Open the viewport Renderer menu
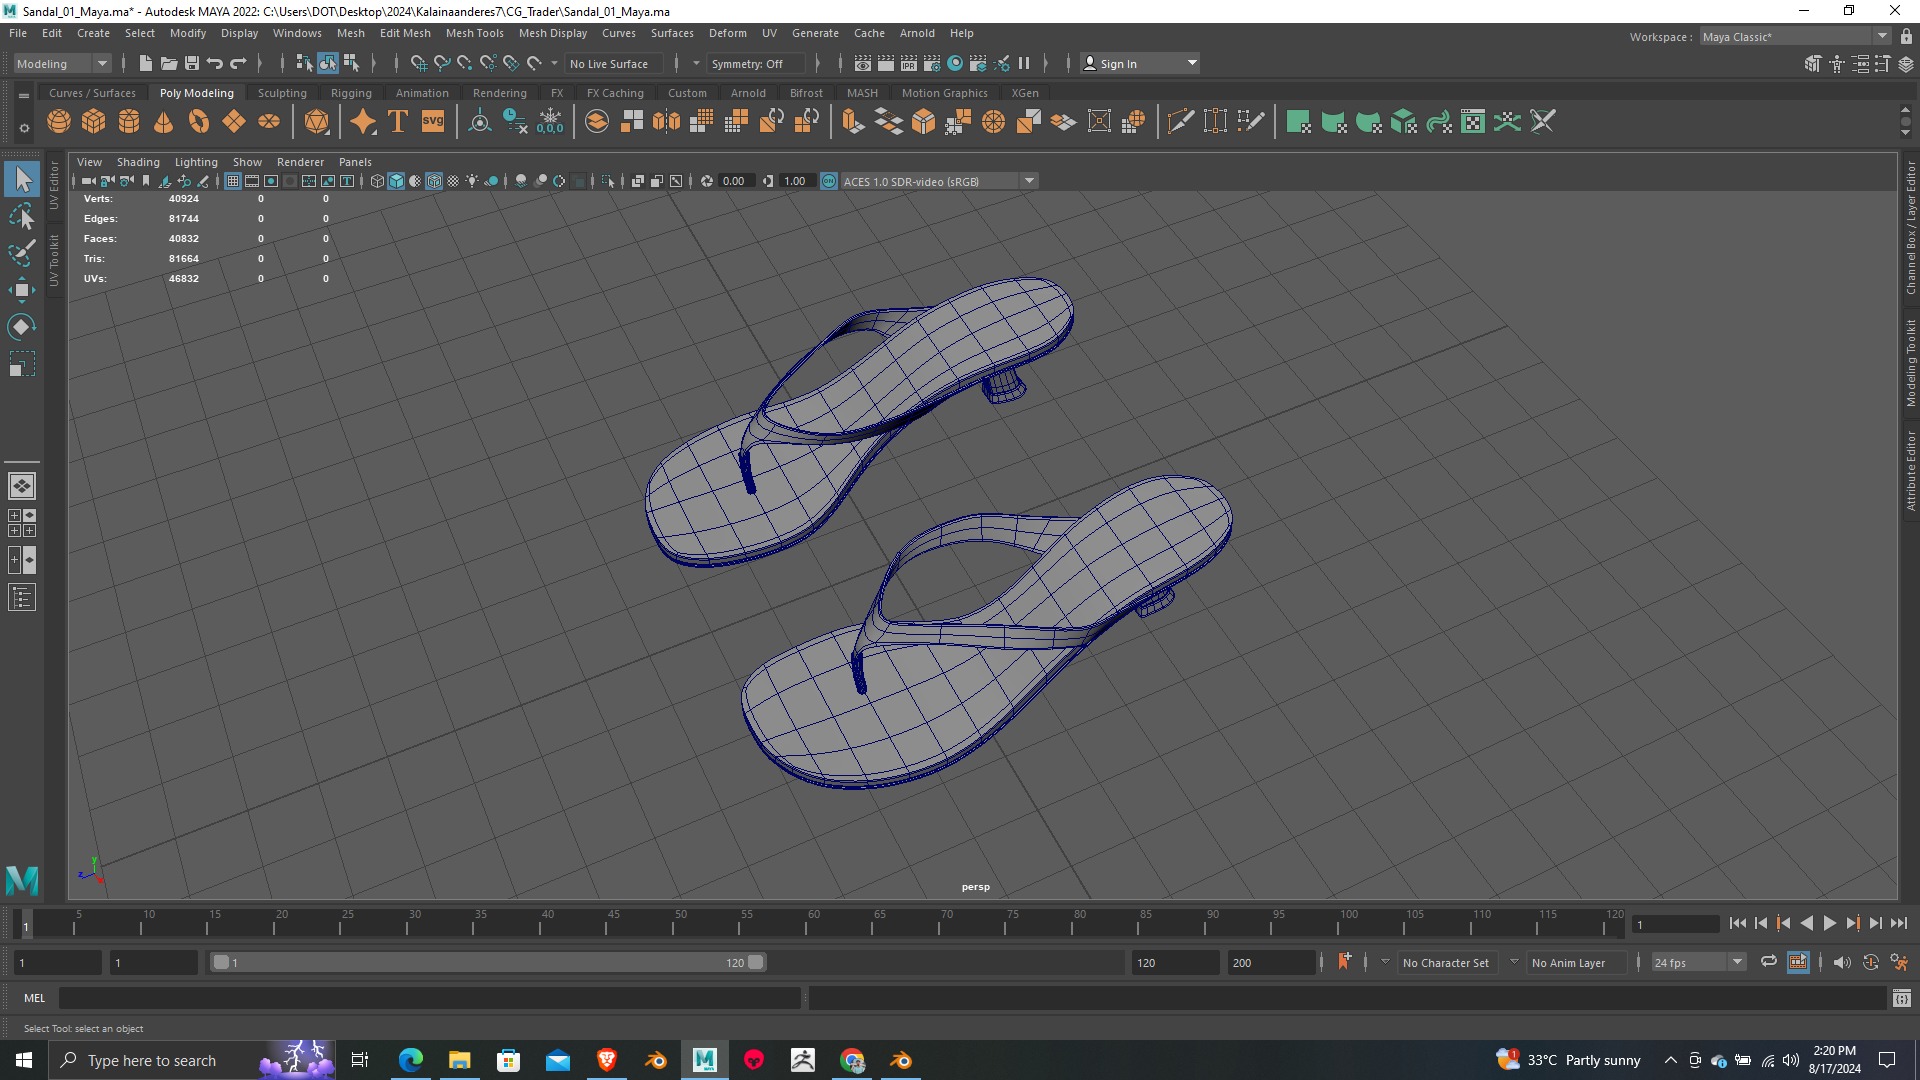 (300, 162)
